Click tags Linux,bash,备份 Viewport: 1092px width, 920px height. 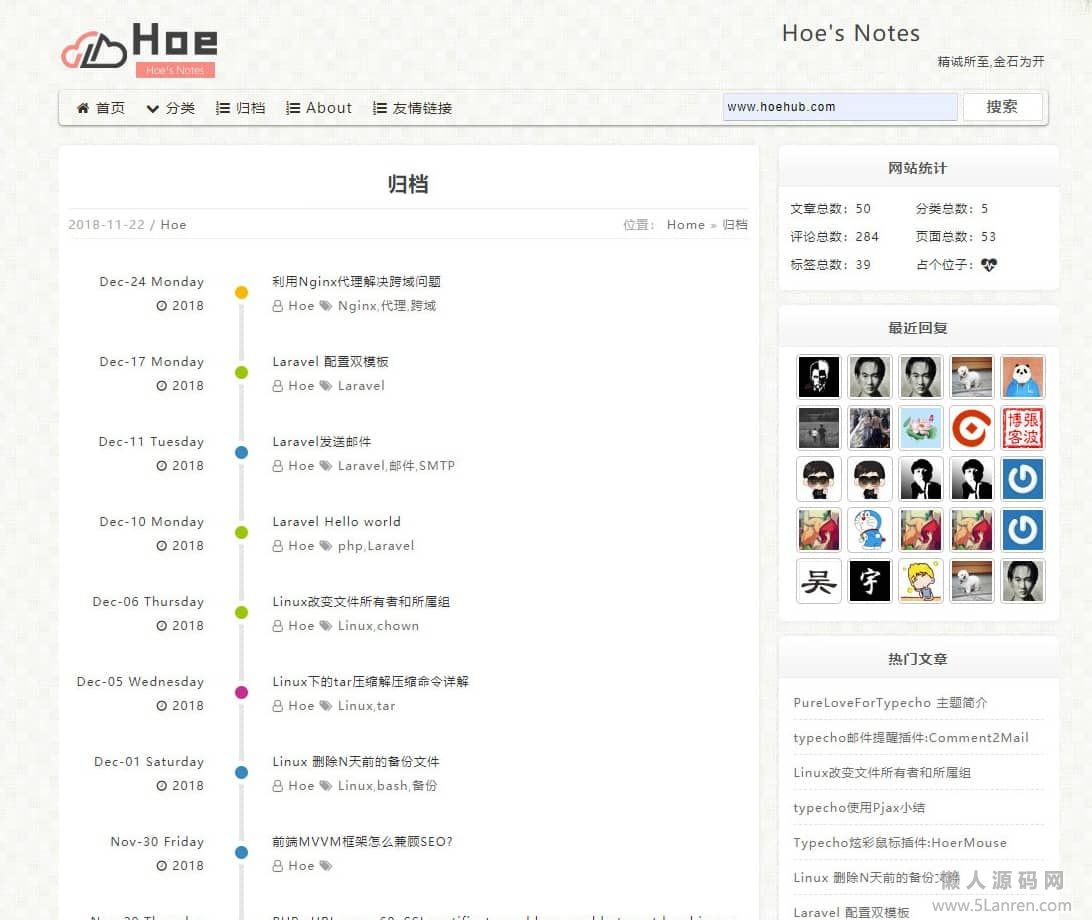(x=387, y=786)
